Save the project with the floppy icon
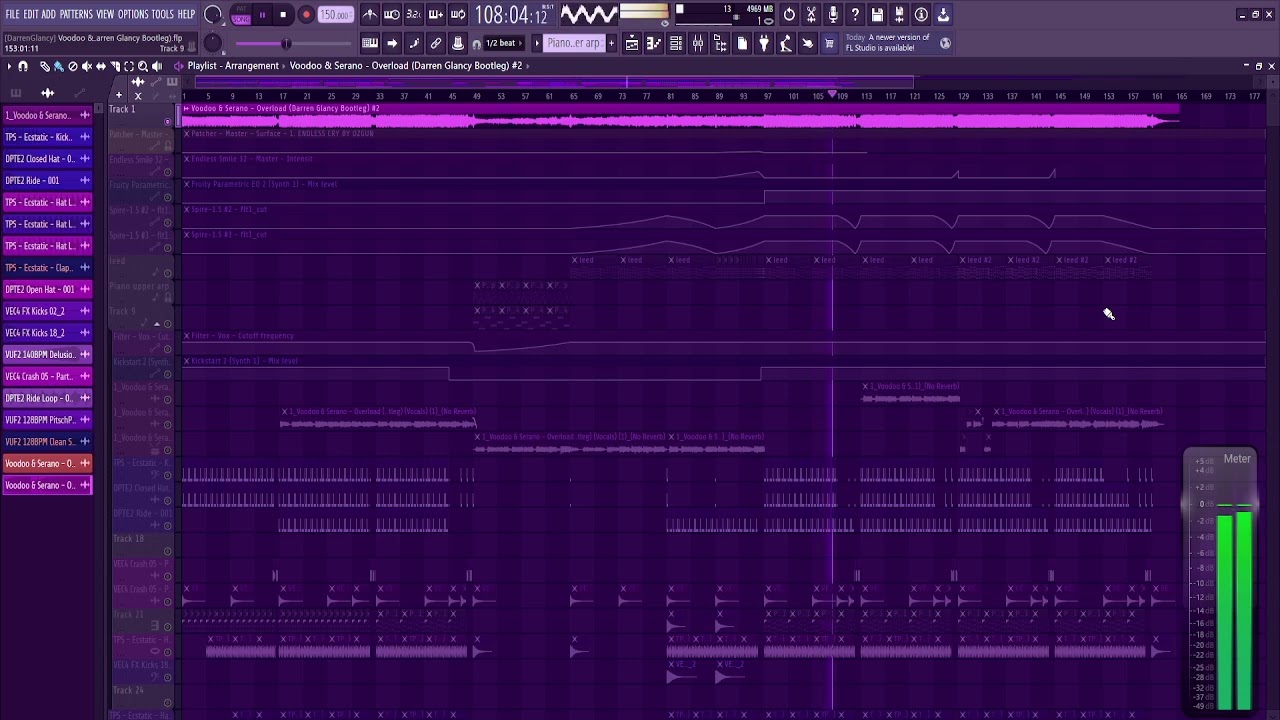Viewport: 1280px width, 720px height. pos(877,15)
